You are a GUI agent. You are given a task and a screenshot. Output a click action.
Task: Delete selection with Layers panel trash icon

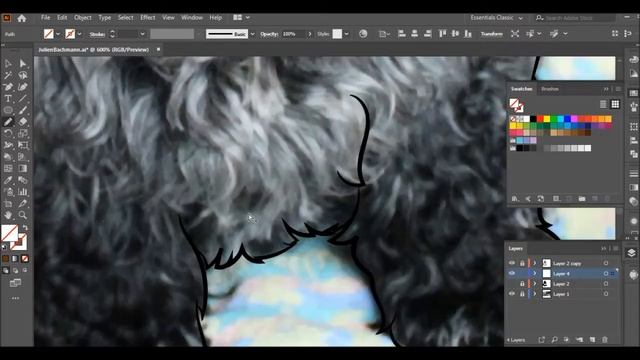tap(605, 340)
